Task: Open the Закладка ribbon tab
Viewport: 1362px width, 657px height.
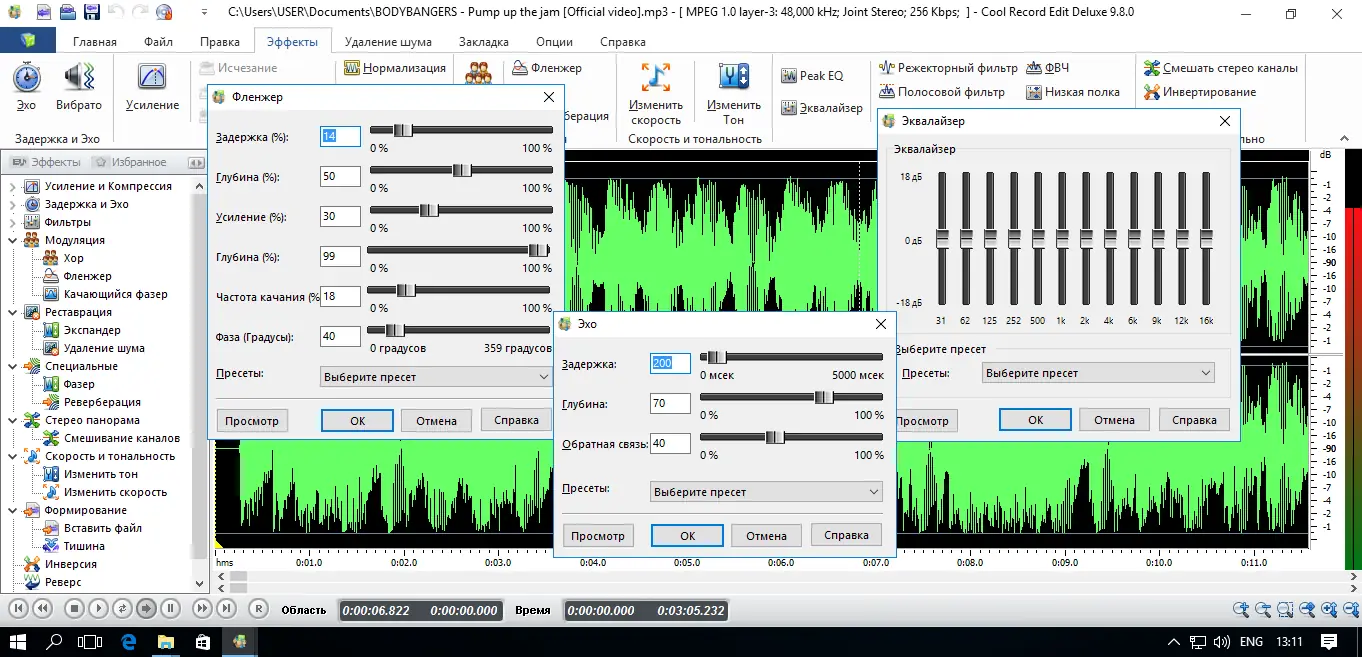Action: pos(484,42)
